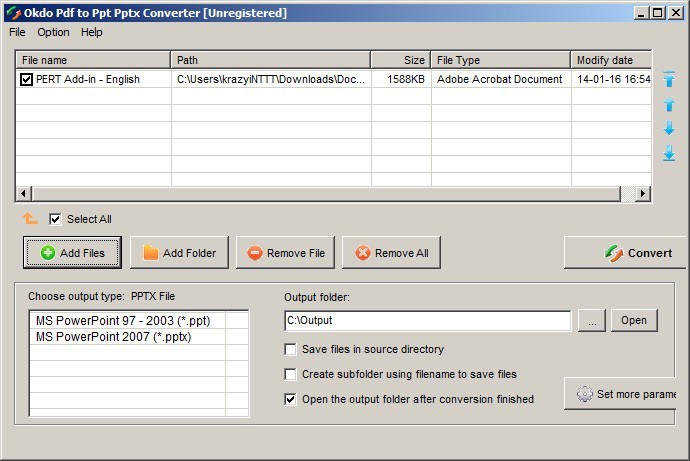Move file to top with top arrow icon
690x461 pixels.
click(669, 79)
